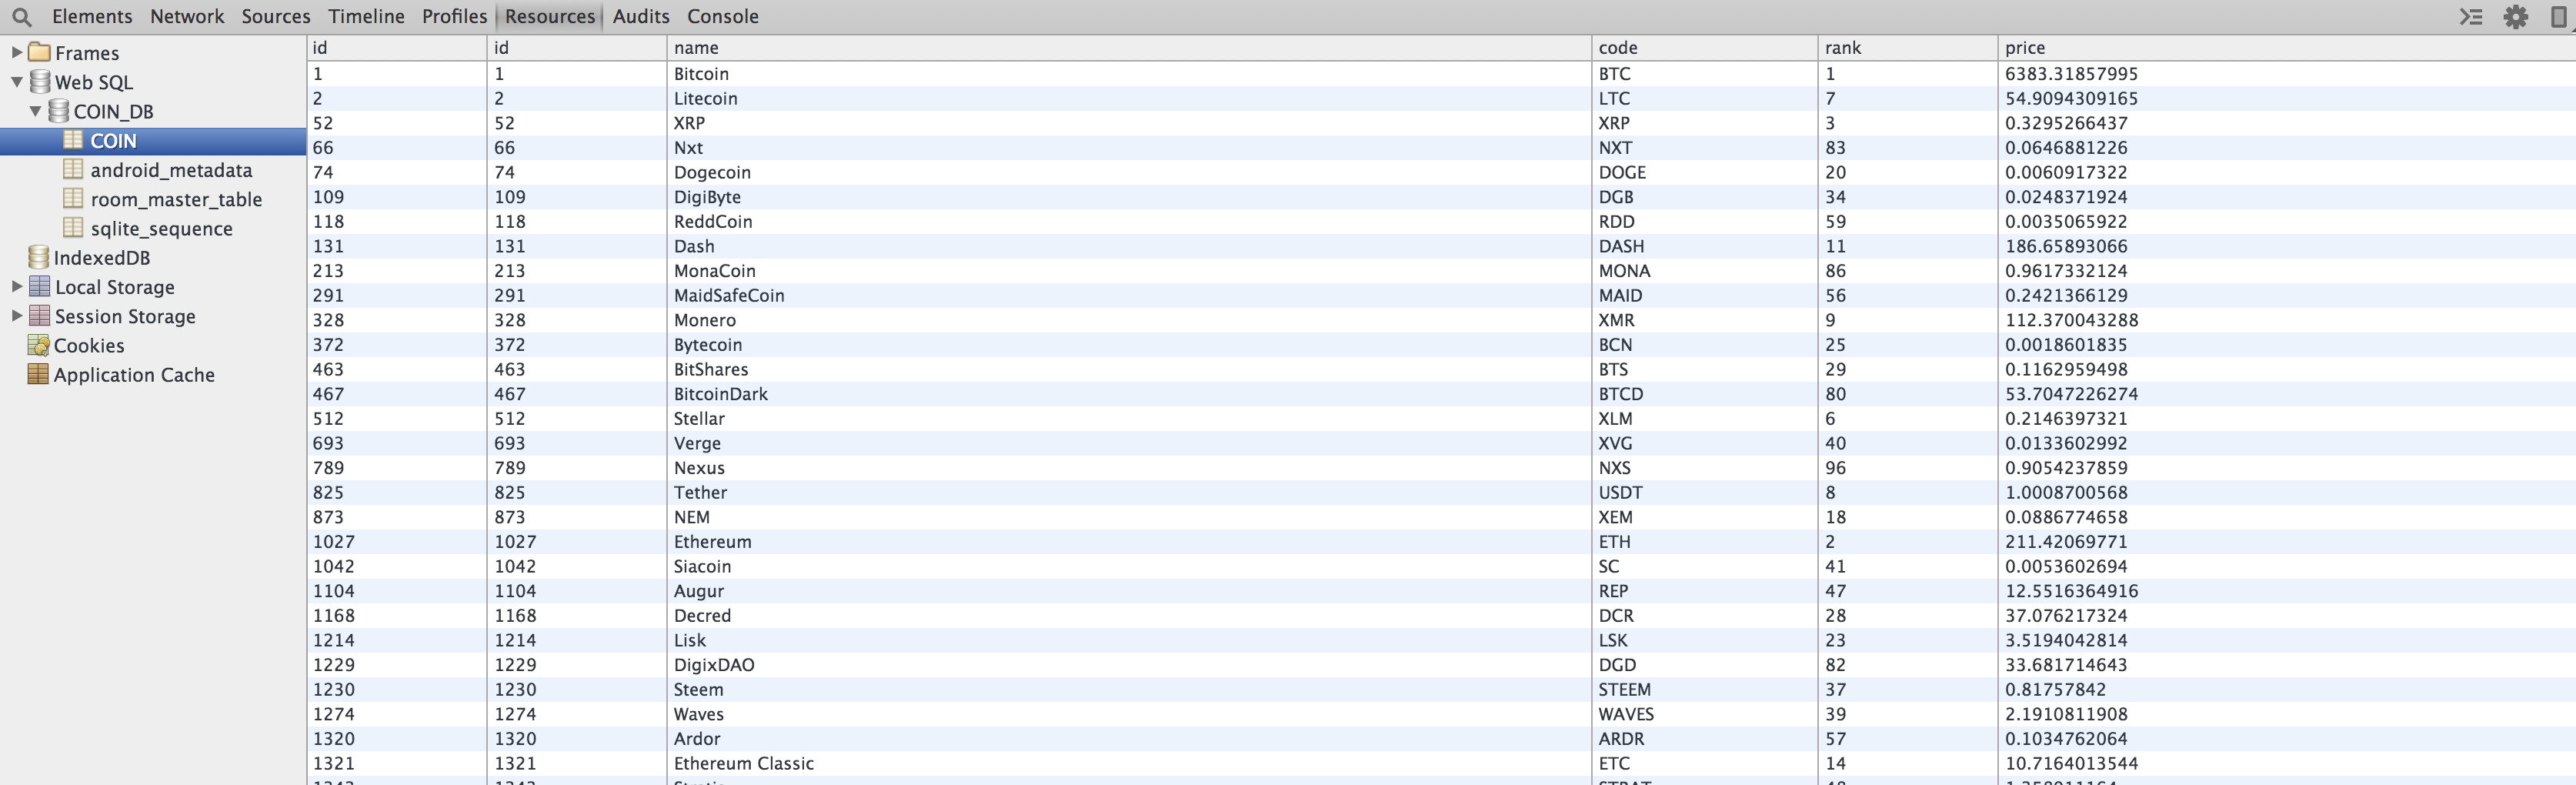This screenshot has height=785, width=2576.
Task: Click the Cookies icon in sidebar
Action: point(39,346)
